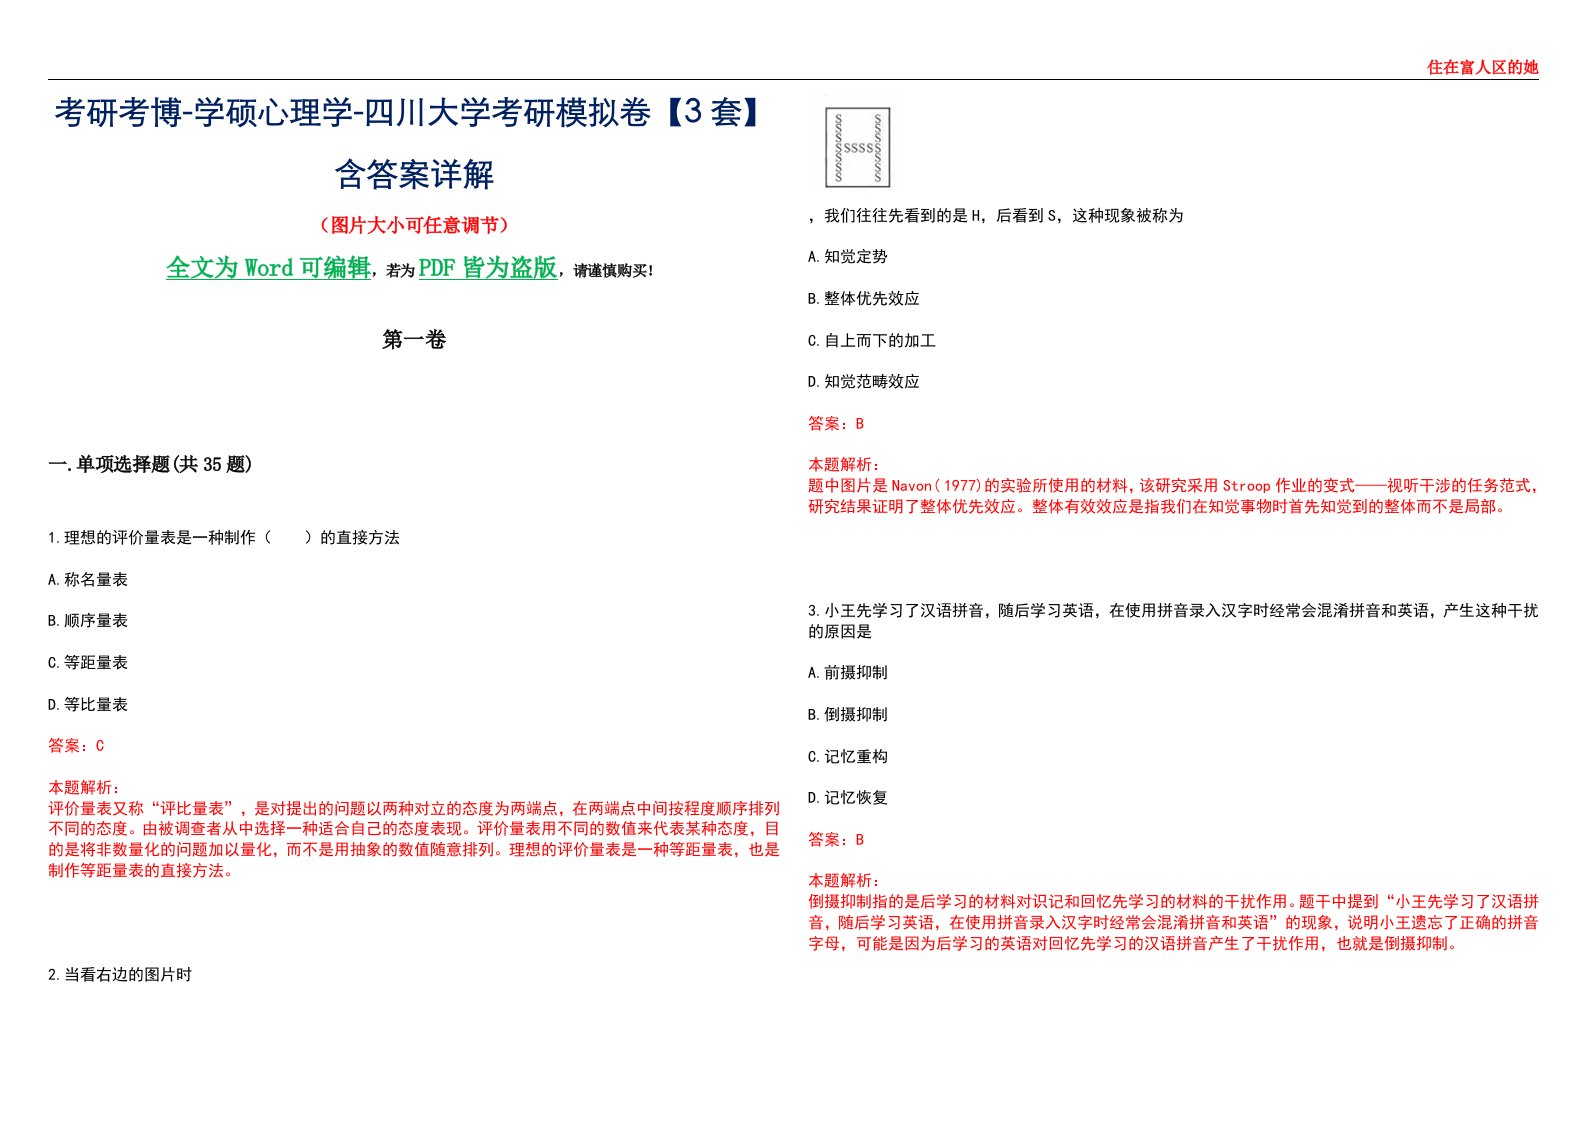Image resolution: width=1587 pixels, height=1122 pixels.
Task: Select option 'A.知觉定势'
Action: pyautogui.click(x=848, y=257)
